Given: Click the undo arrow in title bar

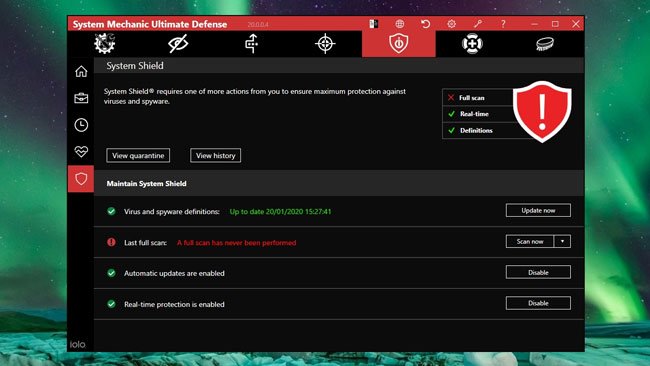Looking at the screenshot, I should click(x=425, y=24).
